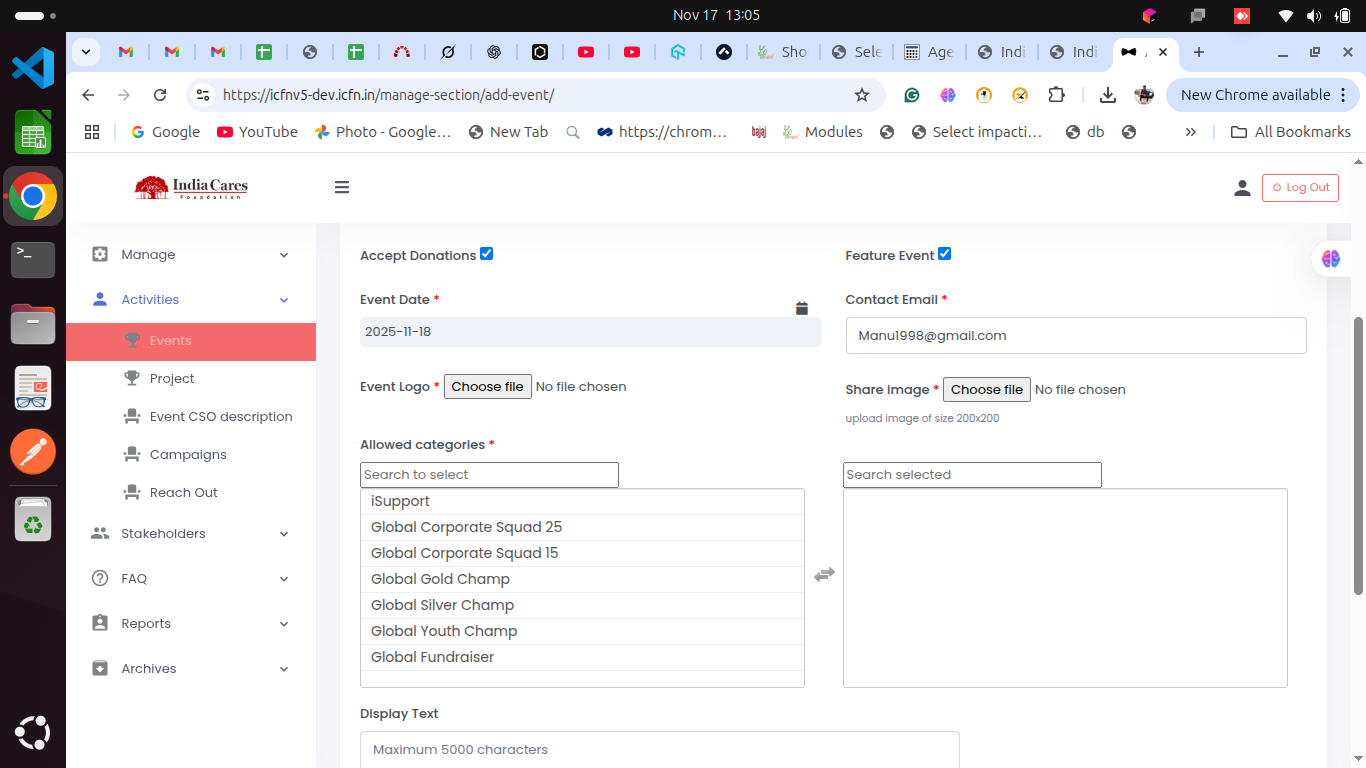Click Choose file for Event Logo
The image size is (1366, 768).
487,387
